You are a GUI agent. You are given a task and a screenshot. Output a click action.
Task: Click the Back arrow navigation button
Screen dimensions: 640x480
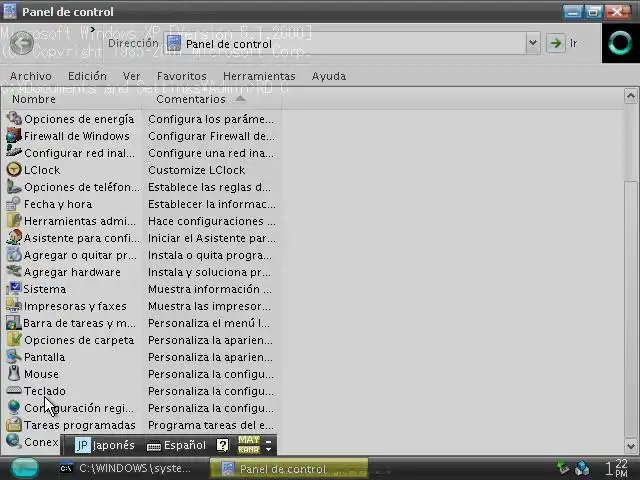pyautogui.click(x=22, y=42)
